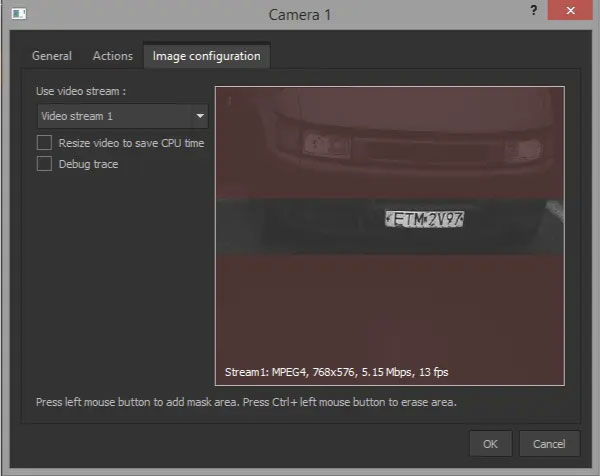Expand the video stream dropdown arrow
The height and width of the screenshot is (476, 600).
[x=200, y=116]
